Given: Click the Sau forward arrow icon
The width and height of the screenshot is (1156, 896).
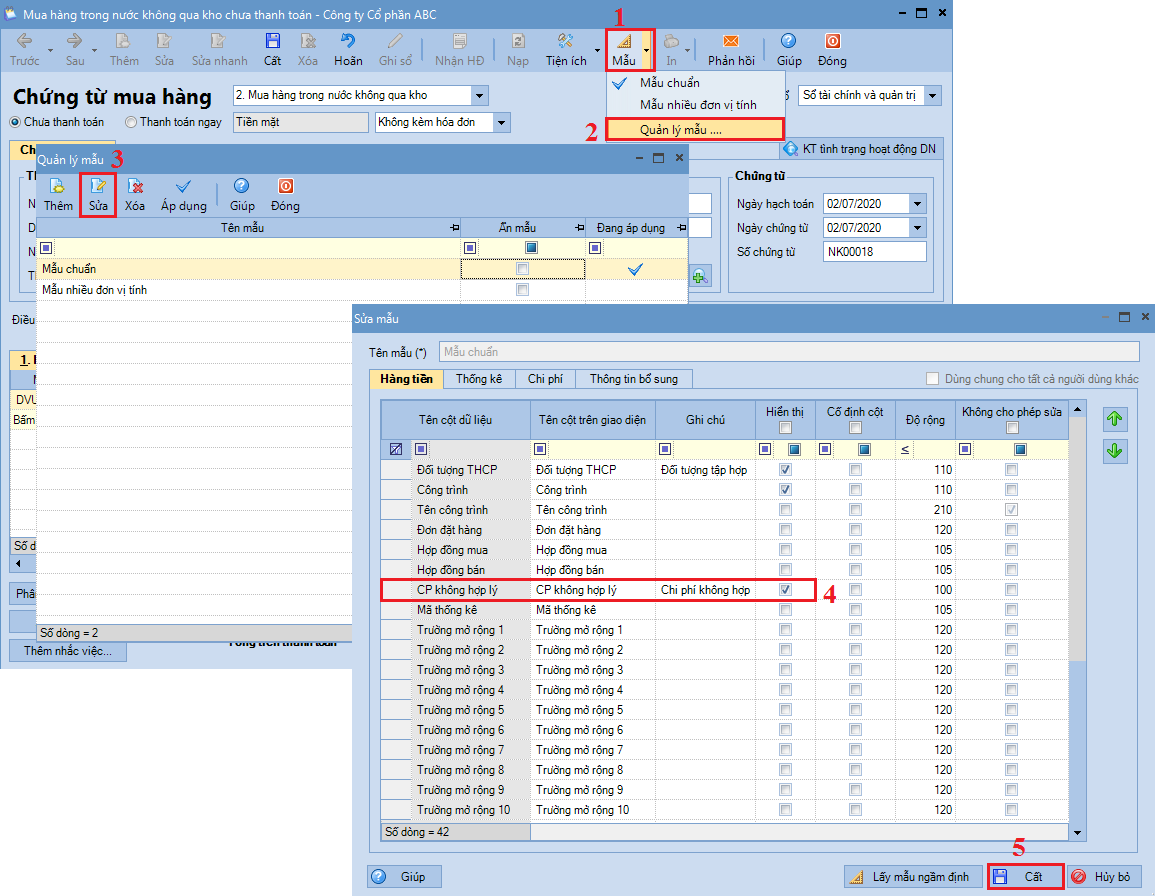Looking at the screenshot, I should pyautogui.click(x=74, y=41).
